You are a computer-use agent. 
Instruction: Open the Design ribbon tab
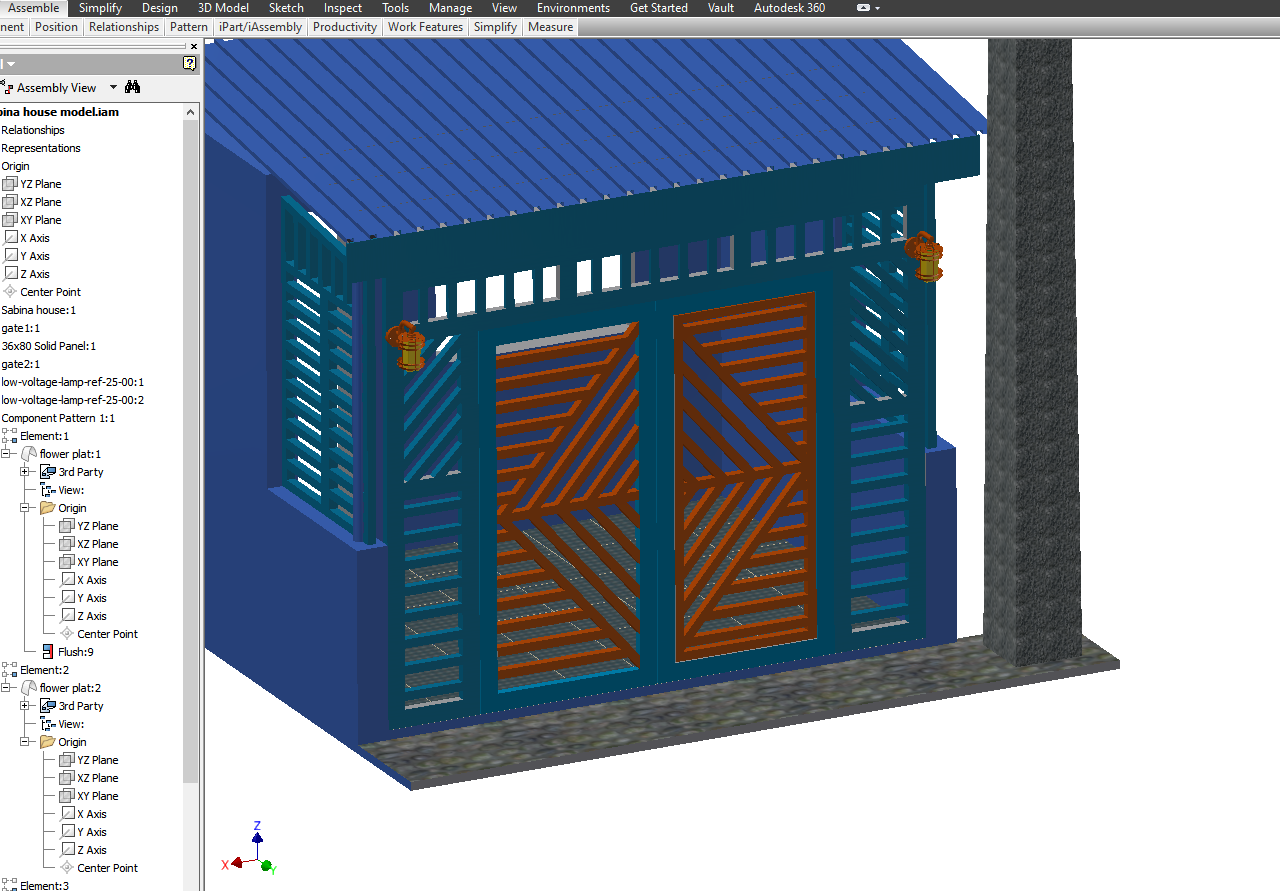[x=160, y=8]
